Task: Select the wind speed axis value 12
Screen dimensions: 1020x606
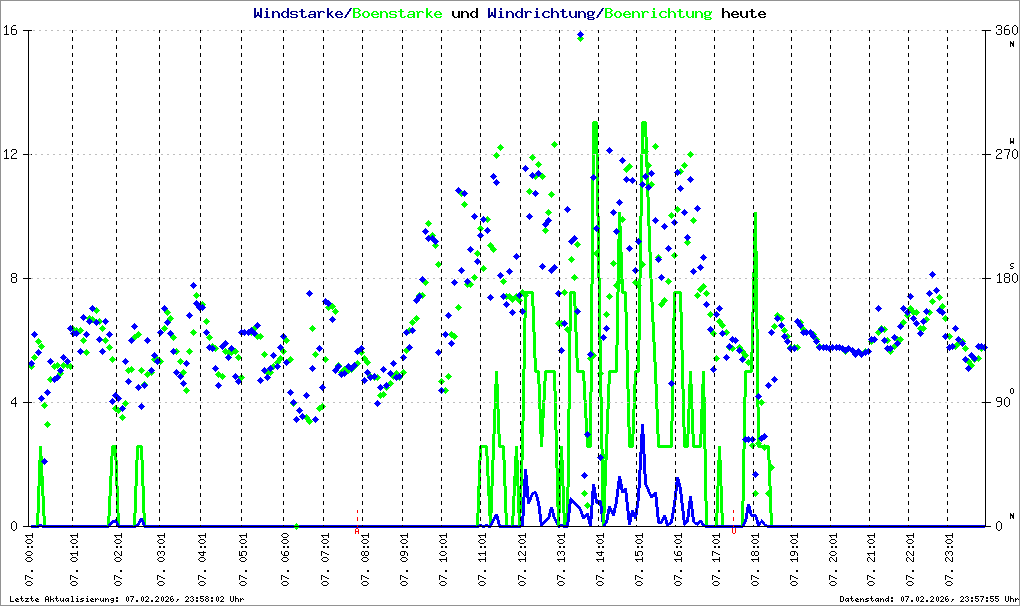Action: coord(9,154)
